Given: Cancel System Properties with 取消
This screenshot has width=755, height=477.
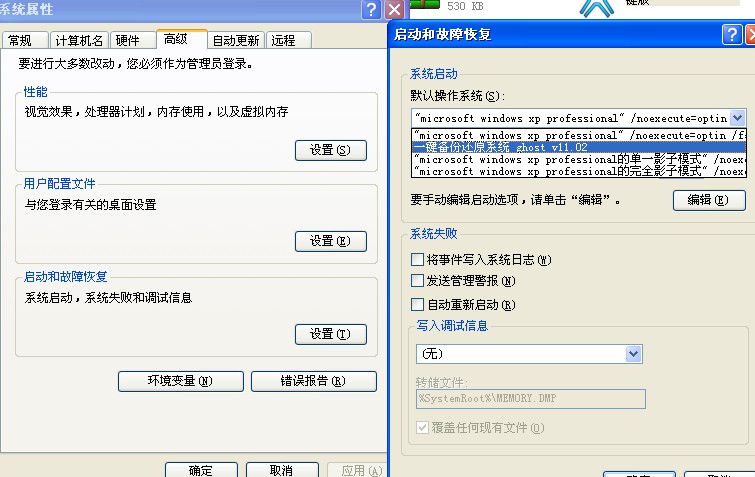Looking at the screenshot, I should (x=282, y=470).
